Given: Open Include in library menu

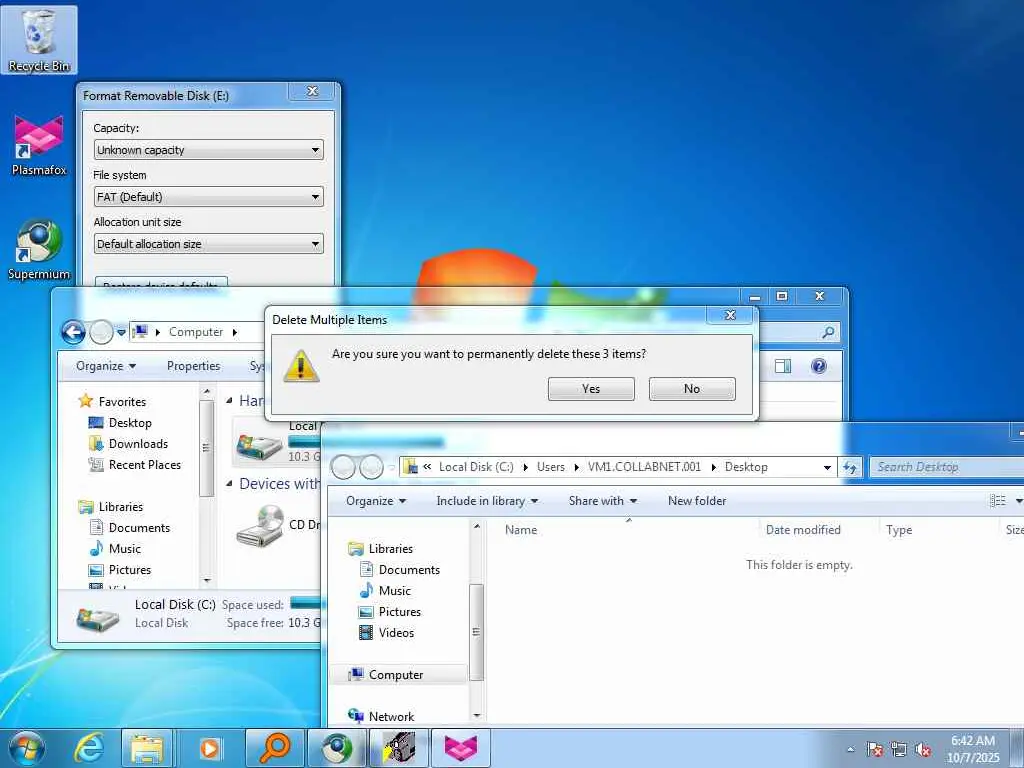Looking at the screenshot, I should 487,501.
